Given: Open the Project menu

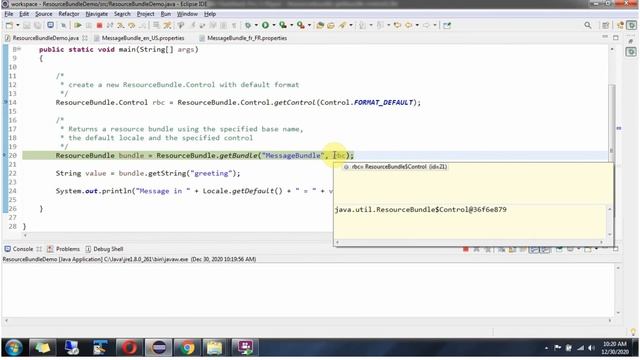Looking at the screenshot, I should [x=145, y=14].
